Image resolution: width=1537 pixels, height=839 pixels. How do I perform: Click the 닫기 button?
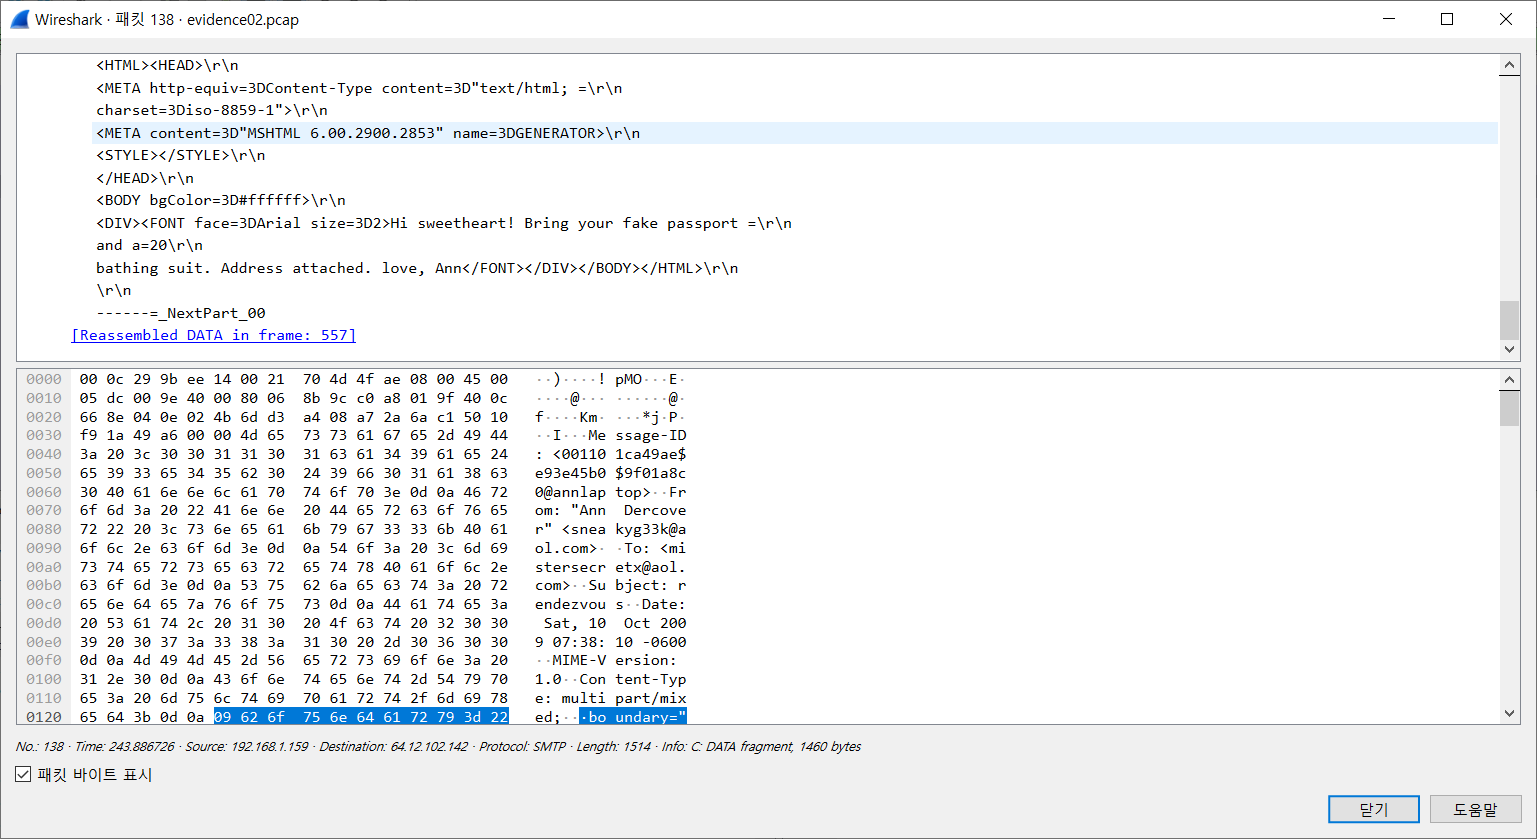1373,809
